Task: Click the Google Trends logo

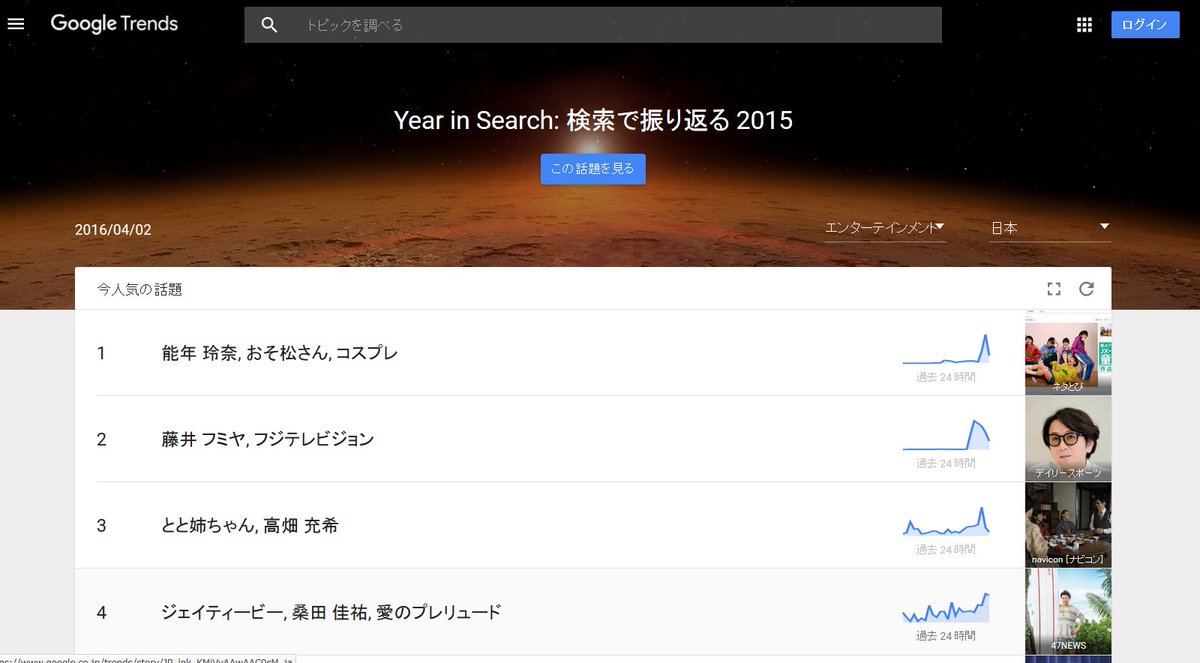Action: tap(114, 24)
